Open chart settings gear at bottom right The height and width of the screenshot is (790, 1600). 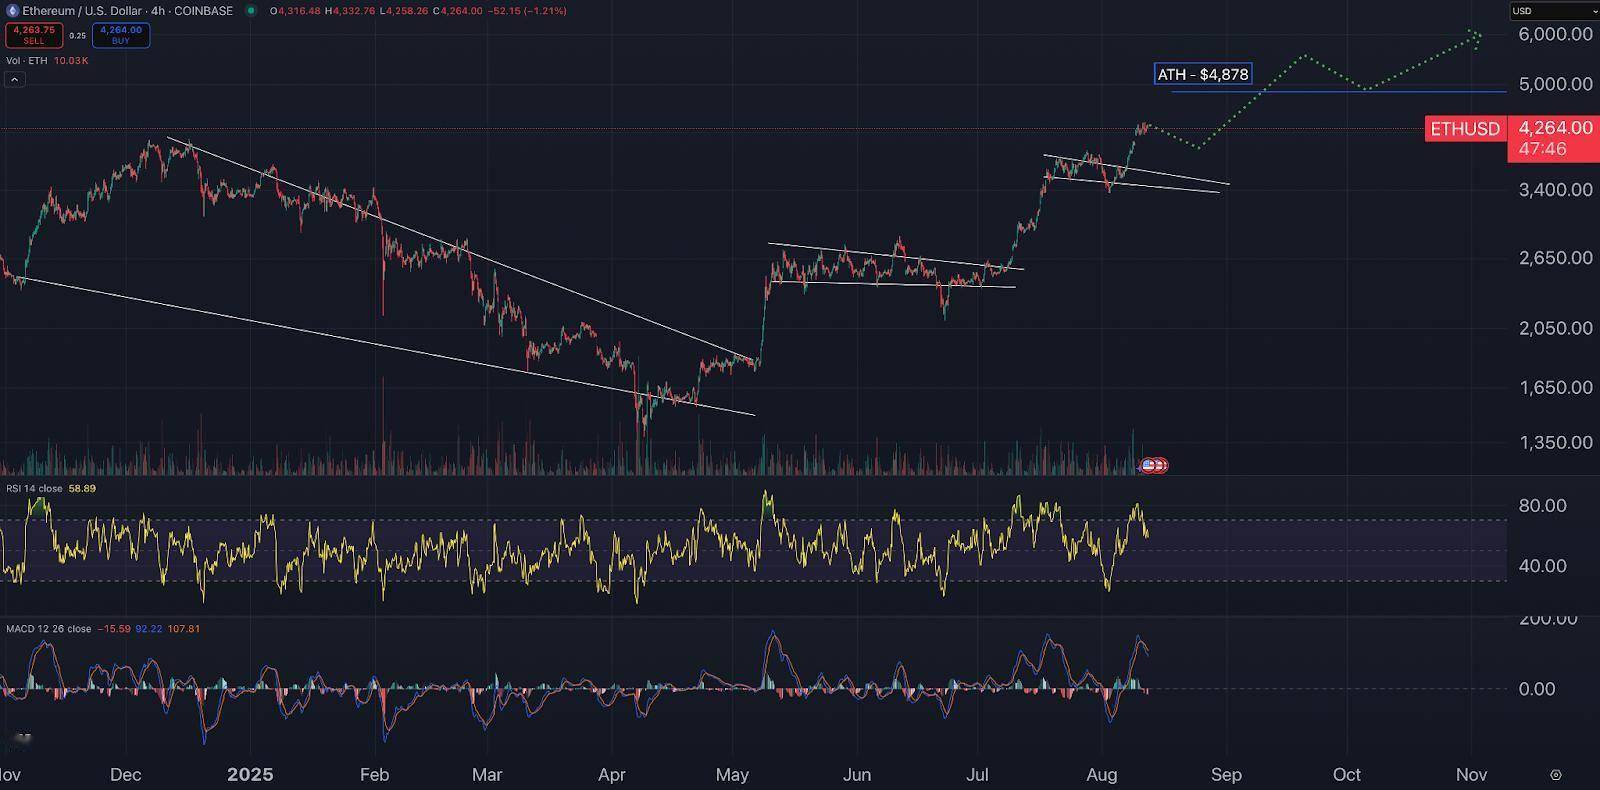(1555, 775)
